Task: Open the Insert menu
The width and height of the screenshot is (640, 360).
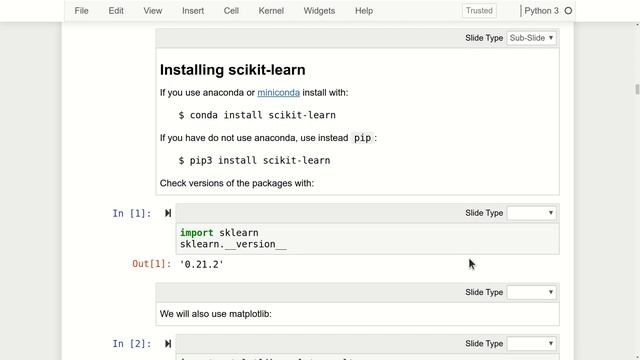Action: tap(193, 11)
